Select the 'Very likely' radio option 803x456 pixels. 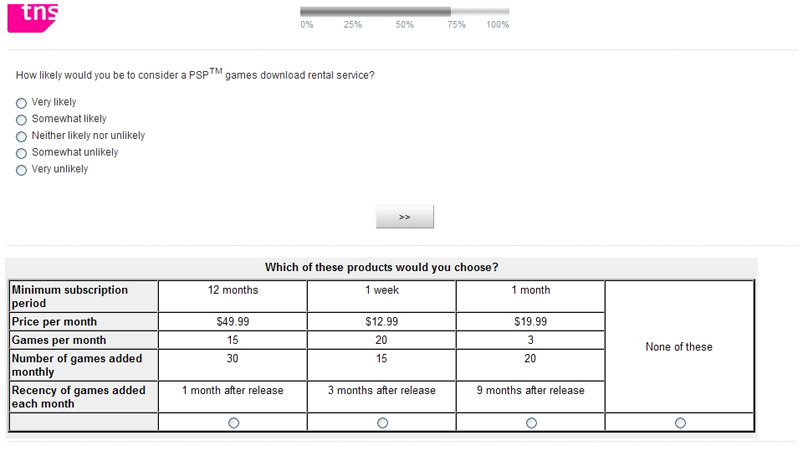[x=22, y=102]
